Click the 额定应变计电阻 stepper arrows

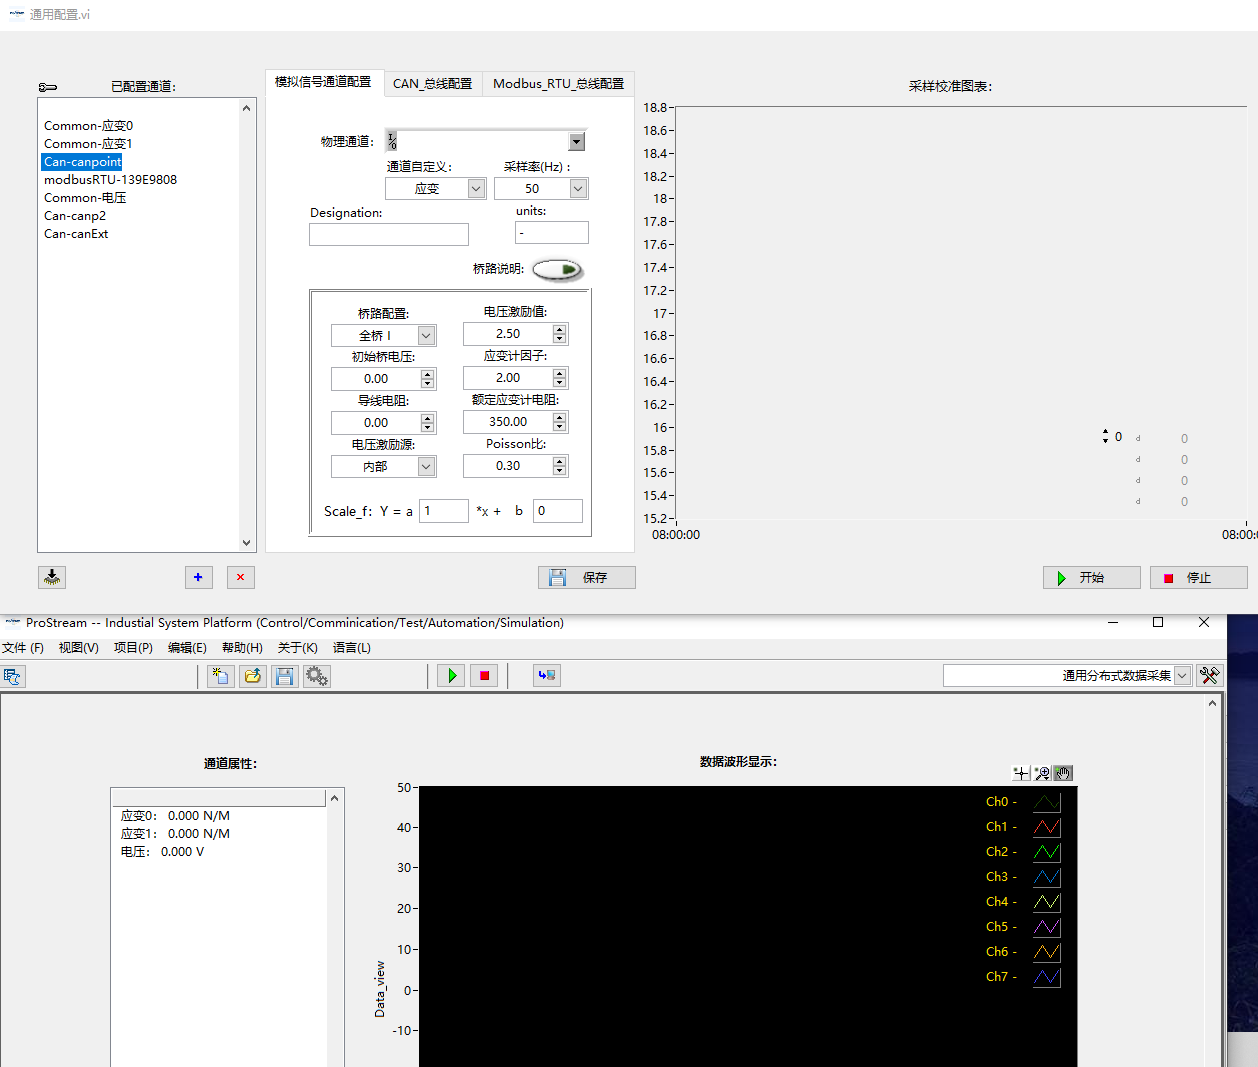click(560, 422)
